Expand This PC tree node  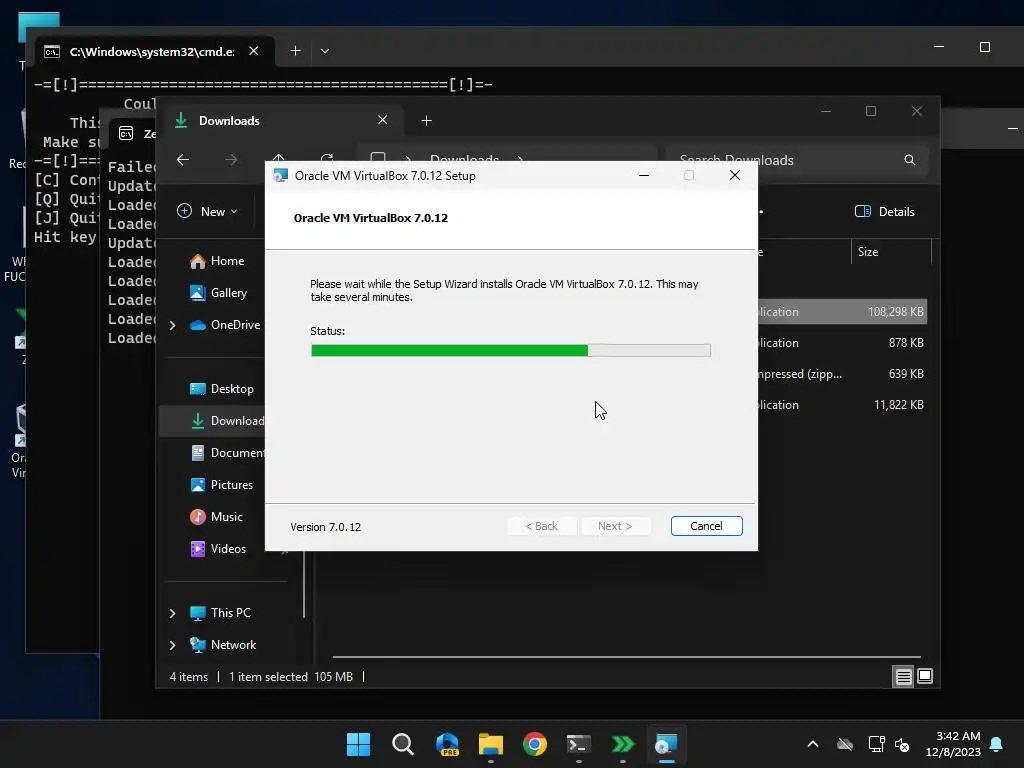(x=172, y=613)
